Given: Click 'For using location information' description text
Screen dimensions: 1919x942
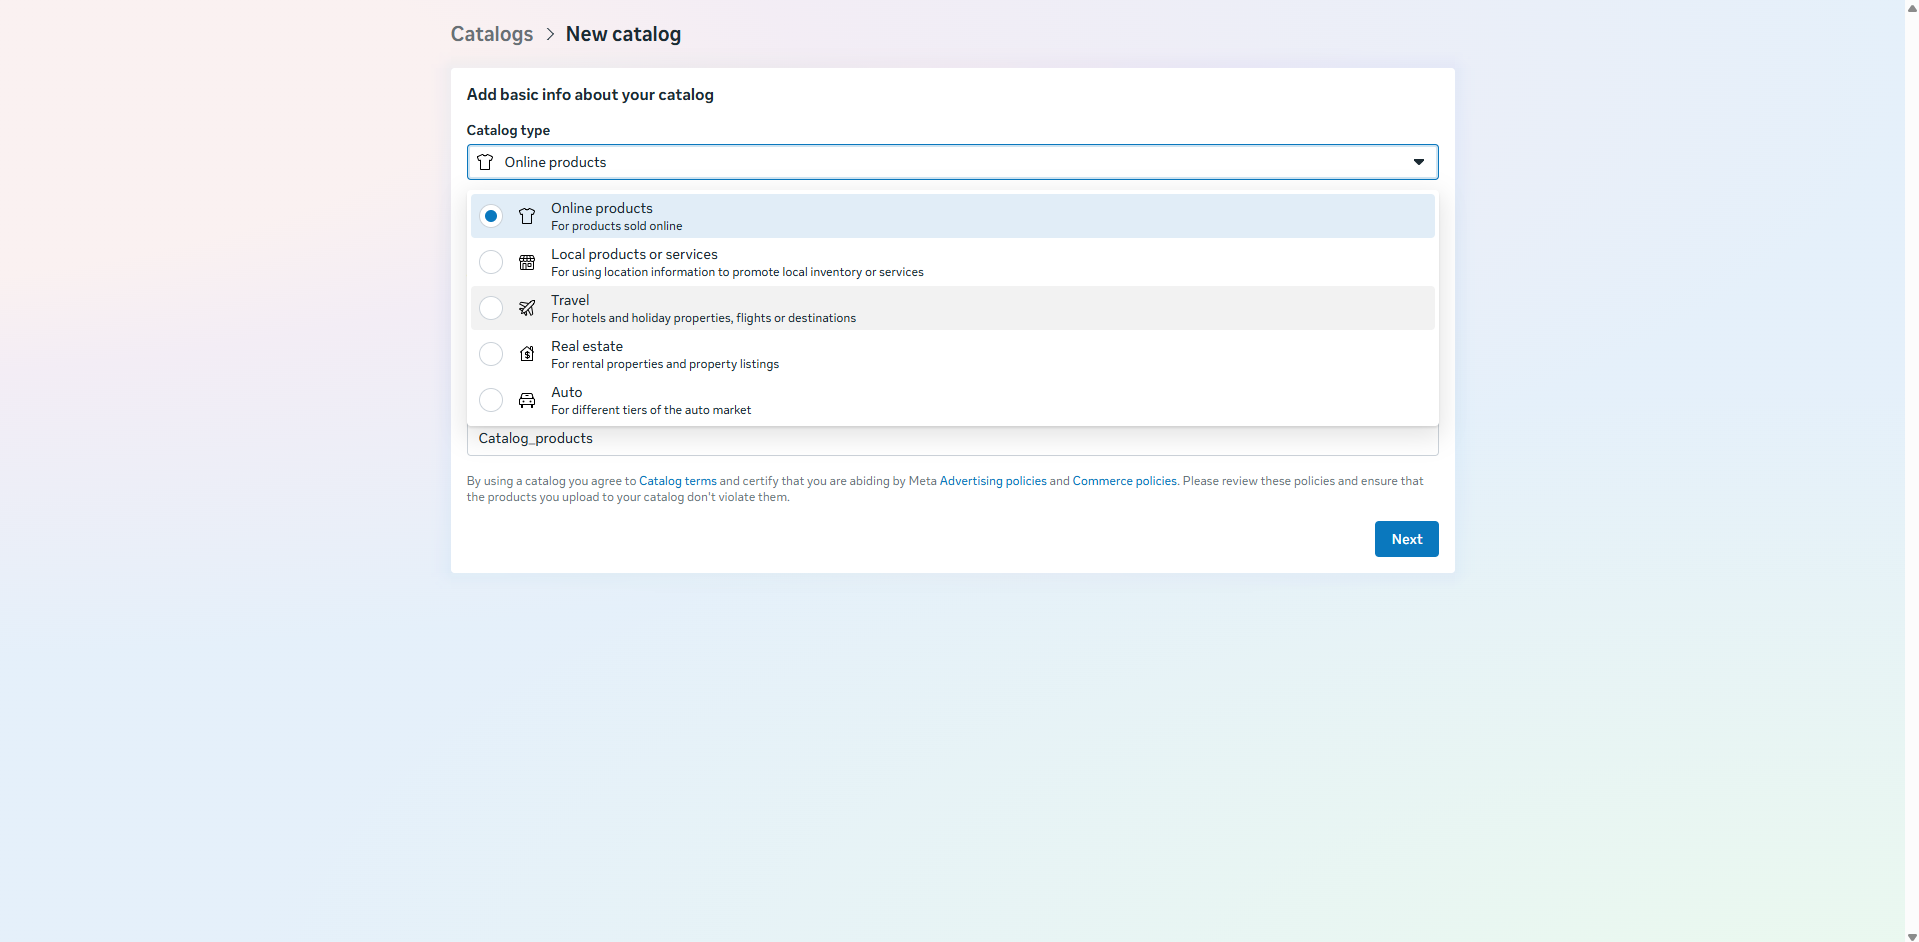Looking at the screenshot, I should pos(737,272).
